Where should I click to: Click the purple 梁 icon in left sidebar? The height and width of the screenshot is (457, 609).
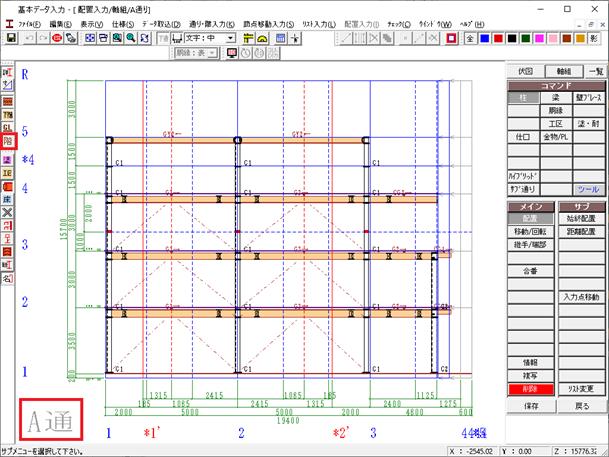[8, 160]
